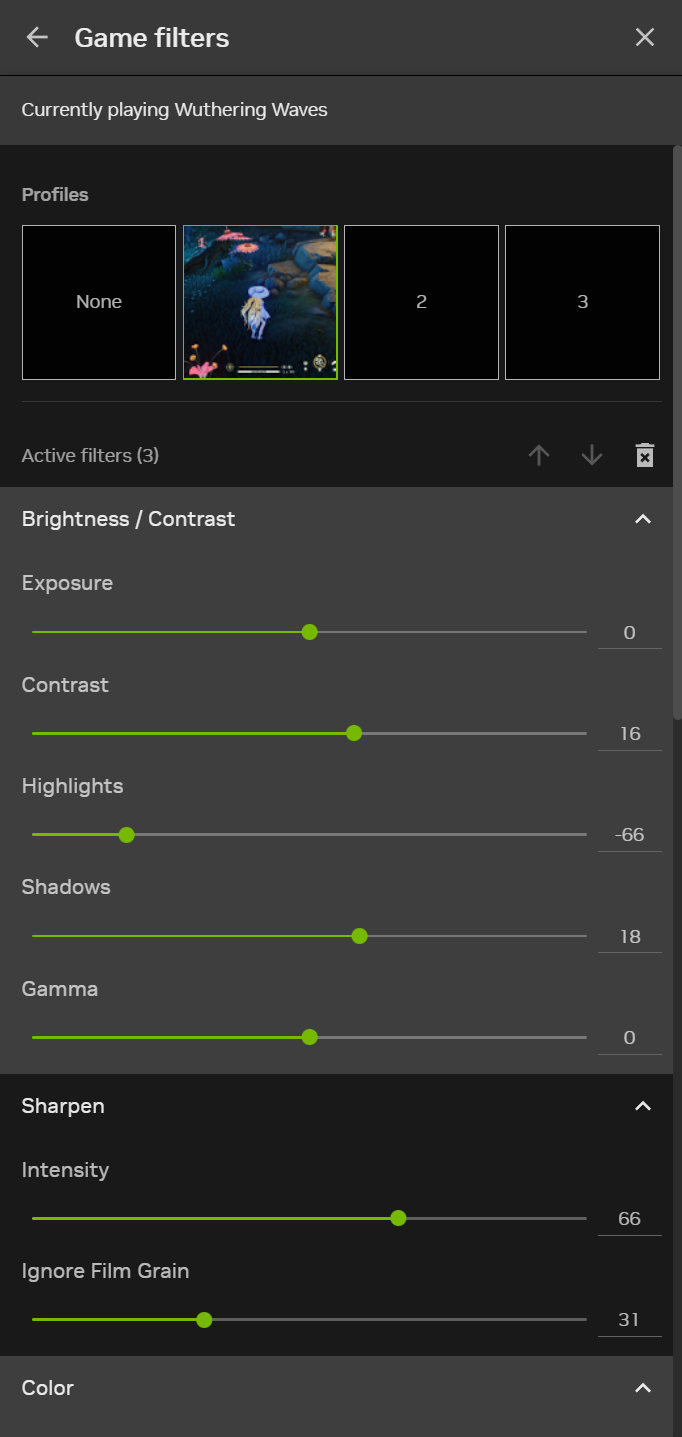This screenshot has height=1437, width=682.
Task: Delete active filter with trash icon
Action: pyautogui.click(x=645, y=455)
